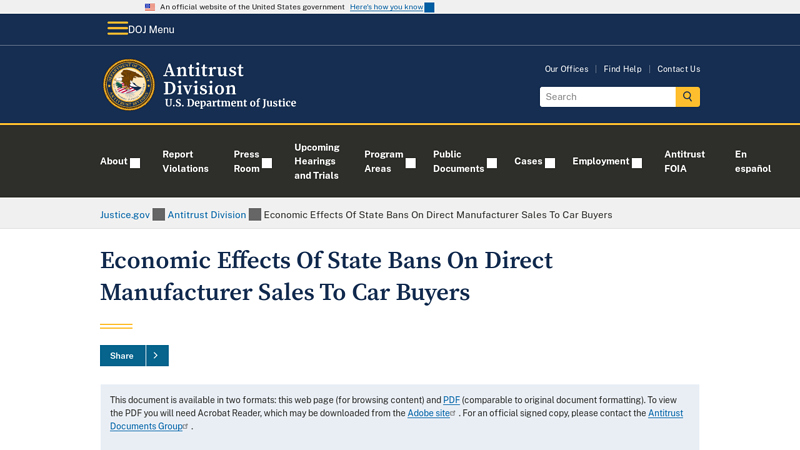This screenshot has width=800, height=450.
Task: Click the Contact Us link
Action: (x=679, y=69)
